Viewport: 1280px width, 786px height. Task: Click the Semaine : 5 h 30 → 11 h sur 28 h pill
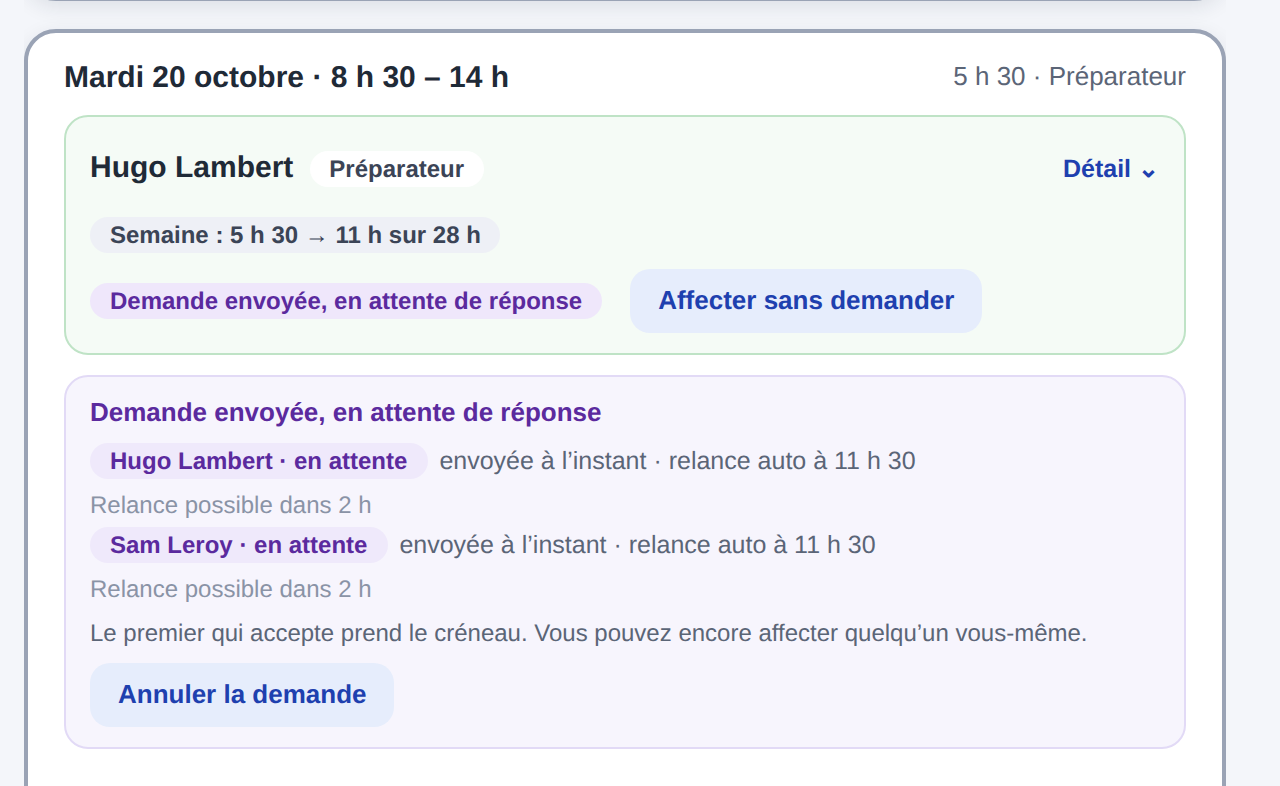point(295,235)
